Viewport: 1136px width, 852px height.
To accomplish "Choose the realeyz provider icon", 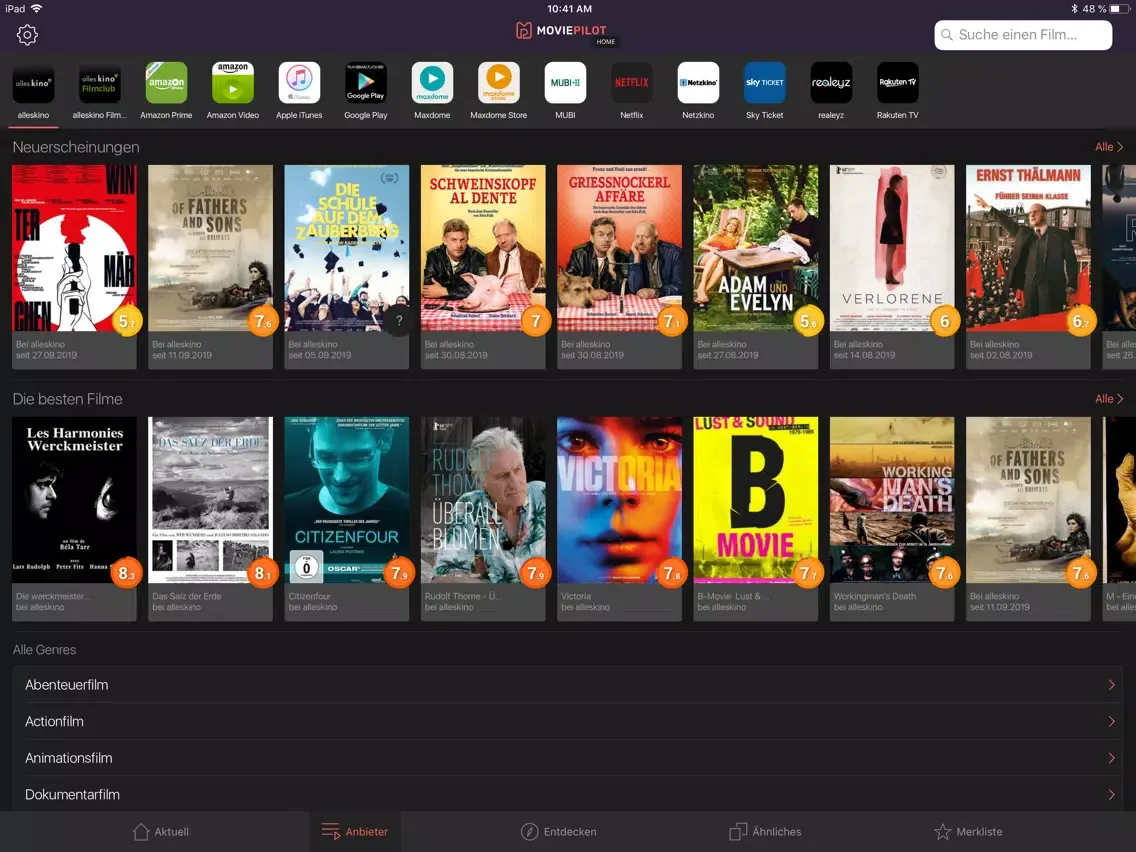I will (x=831, y=83).
